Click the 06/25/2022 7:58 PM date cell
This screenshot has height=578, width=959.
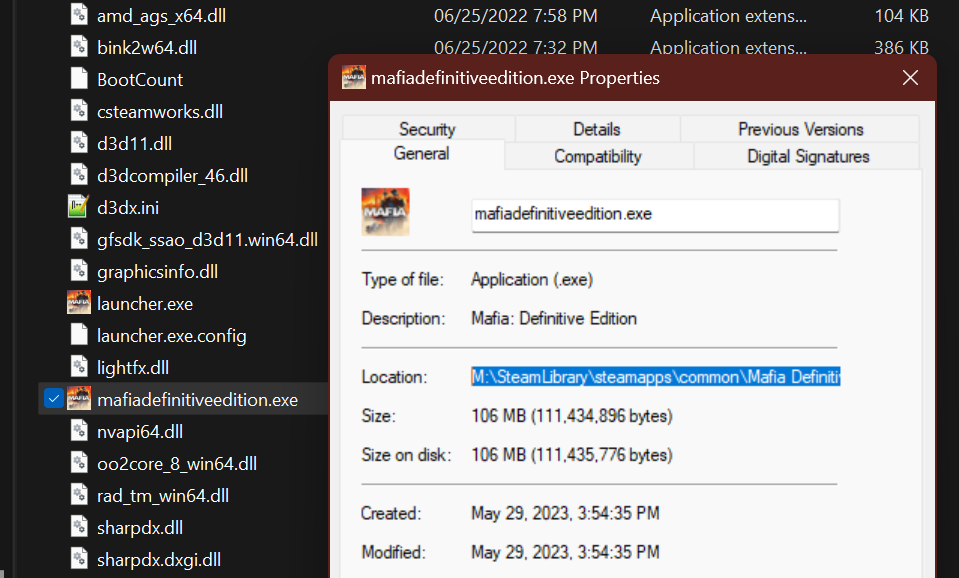click(516, 16)
